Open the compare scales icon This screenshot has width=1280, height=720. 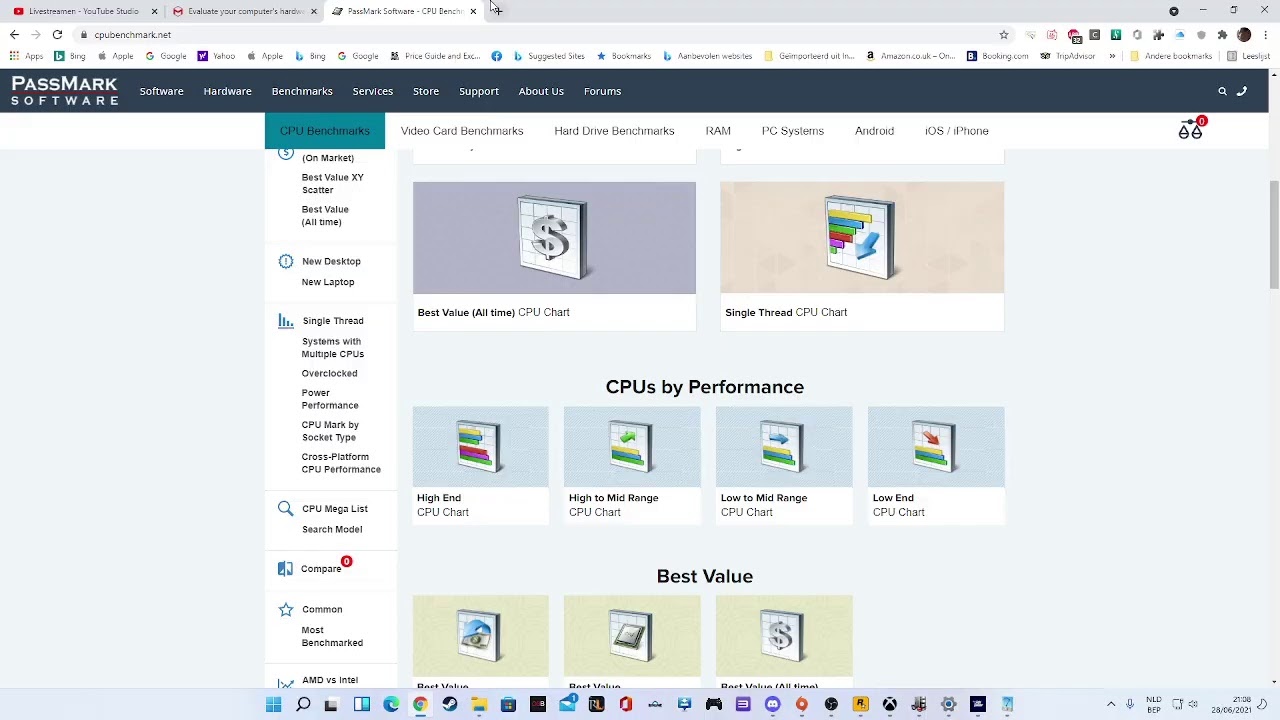(1190, 130)
